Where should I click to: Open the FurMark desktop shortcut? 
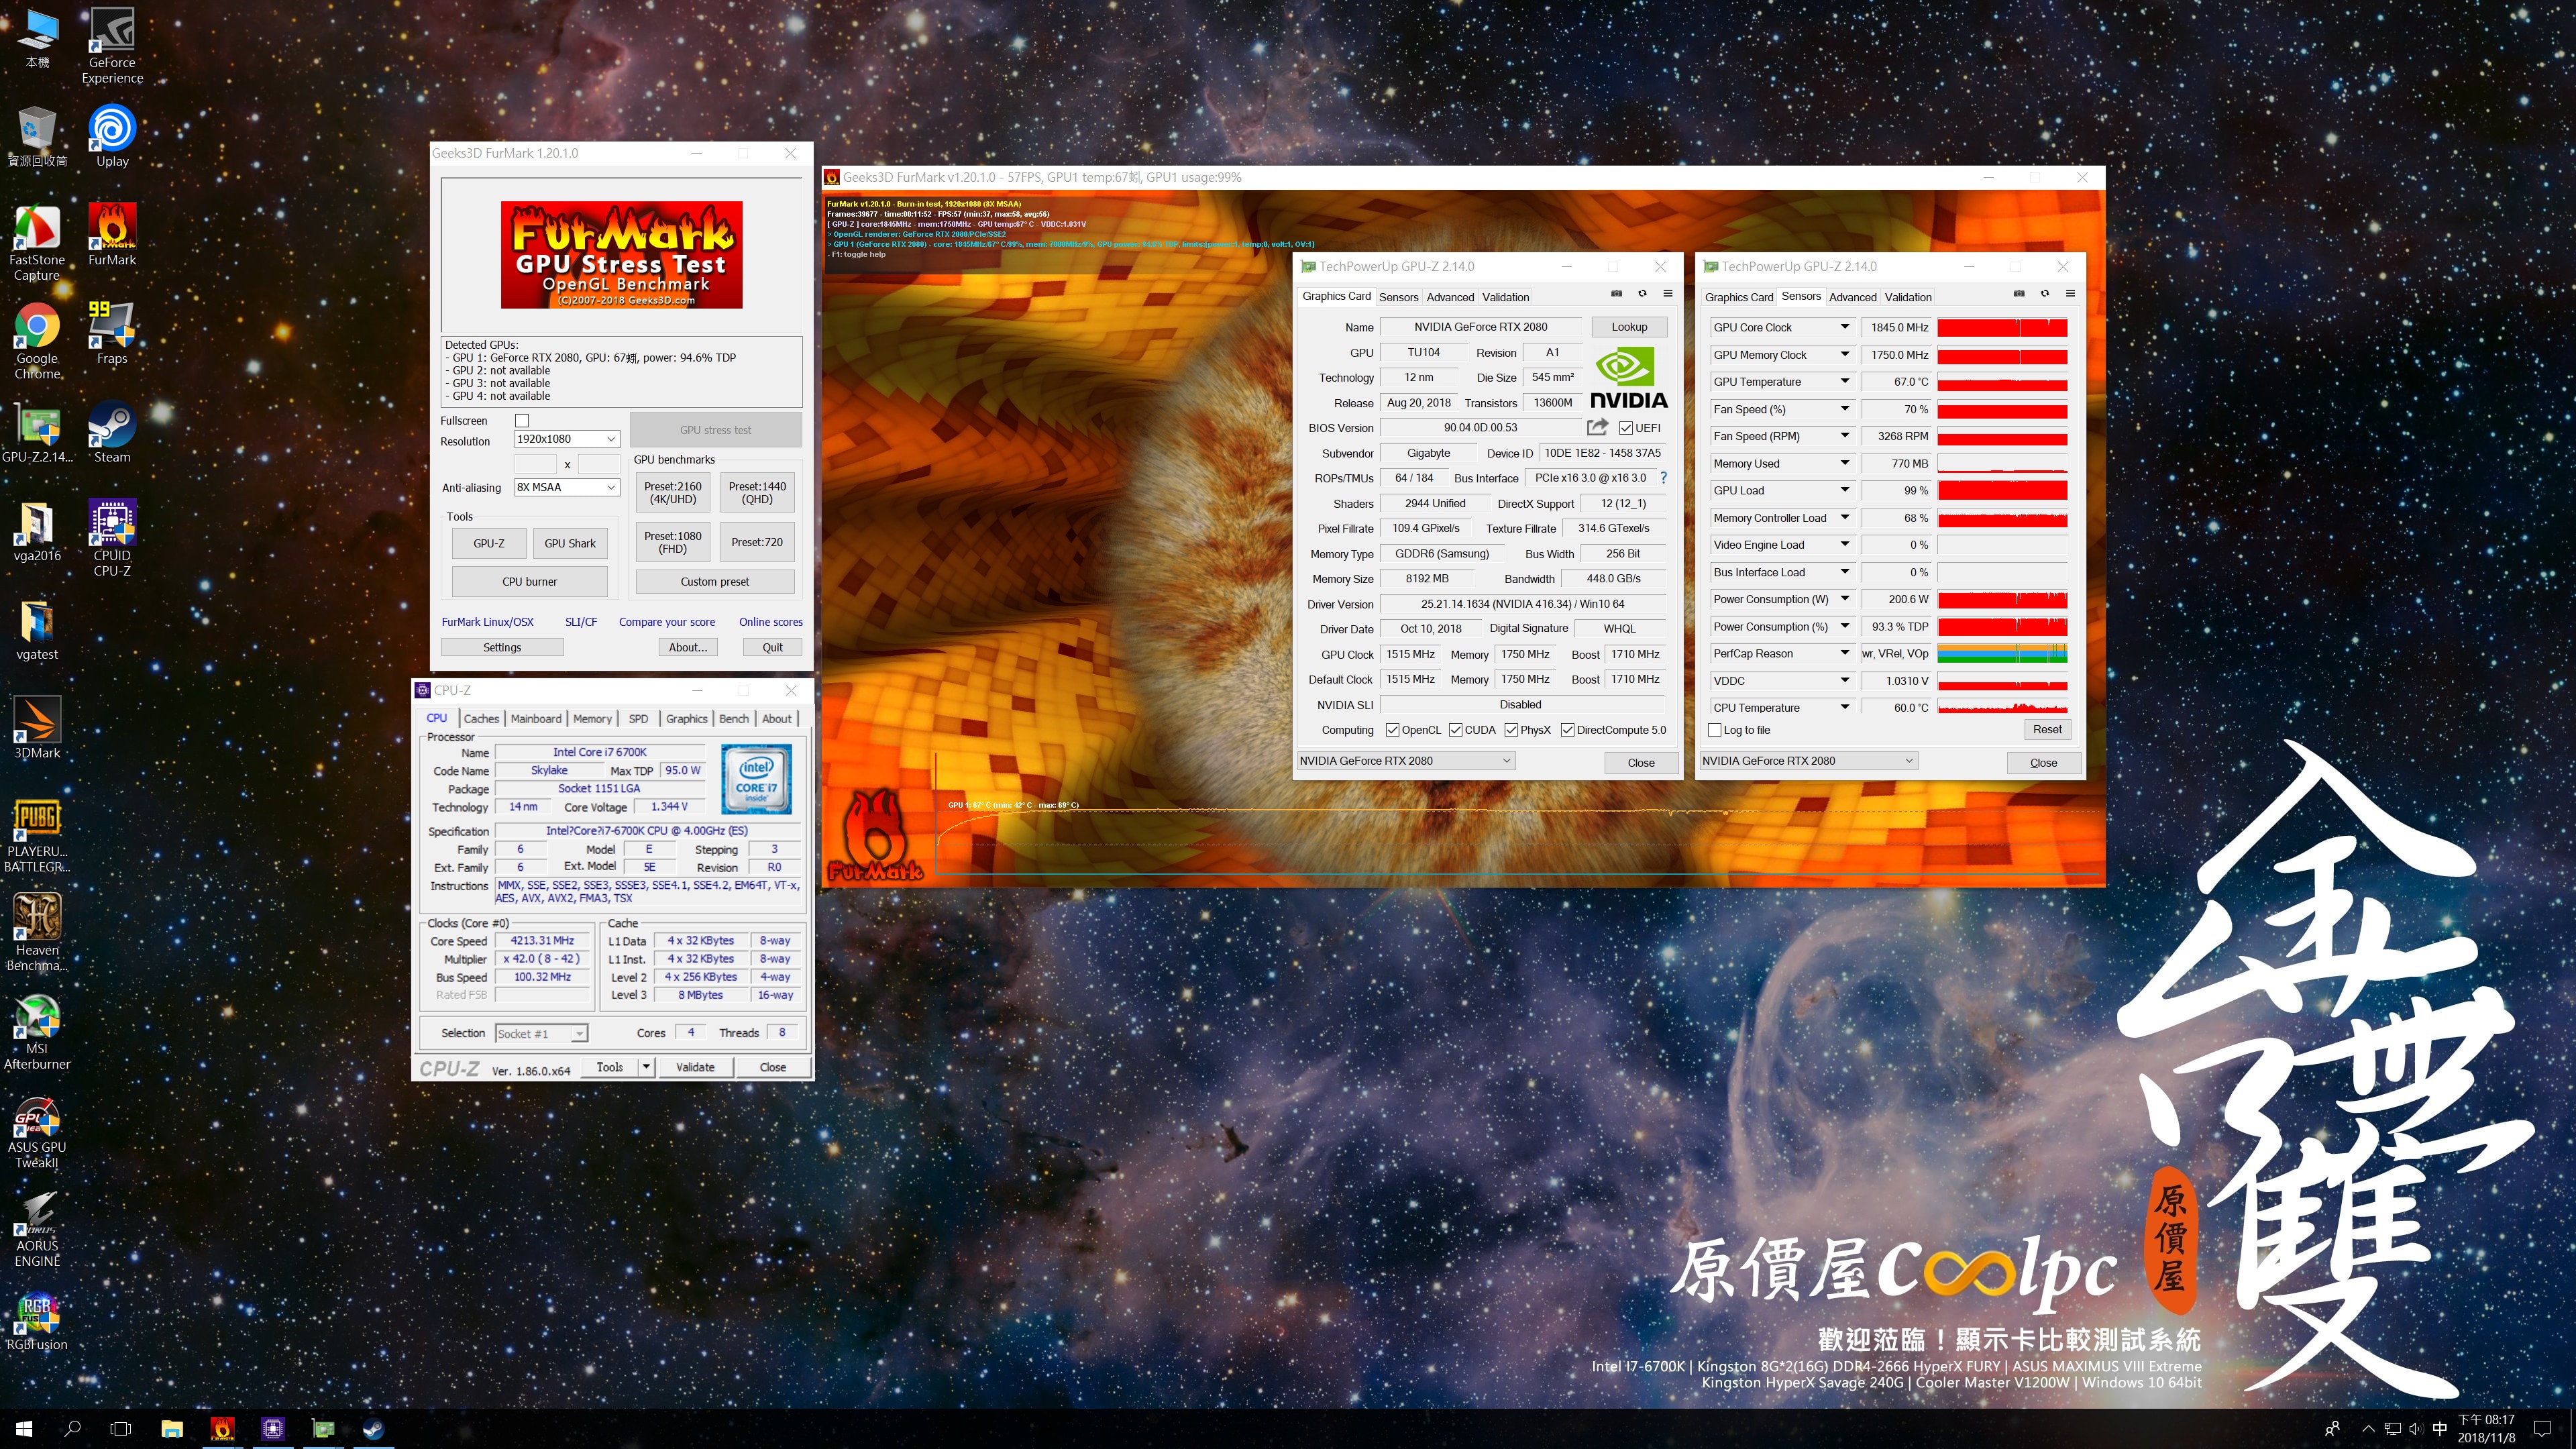(112, 234)
